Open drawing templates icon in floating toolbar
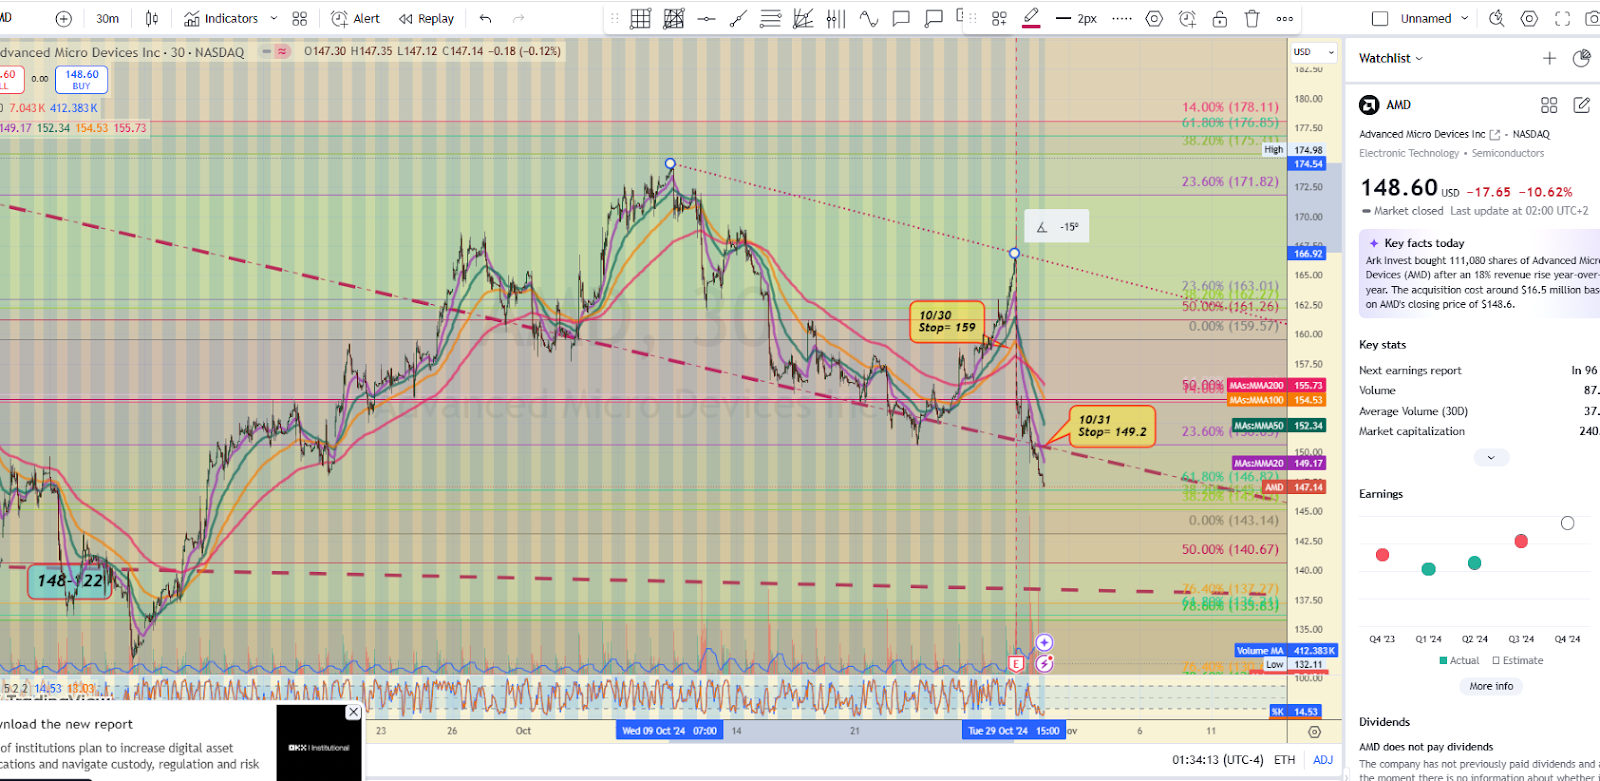This screenshot has width=1600, height=781. (999, 18)
